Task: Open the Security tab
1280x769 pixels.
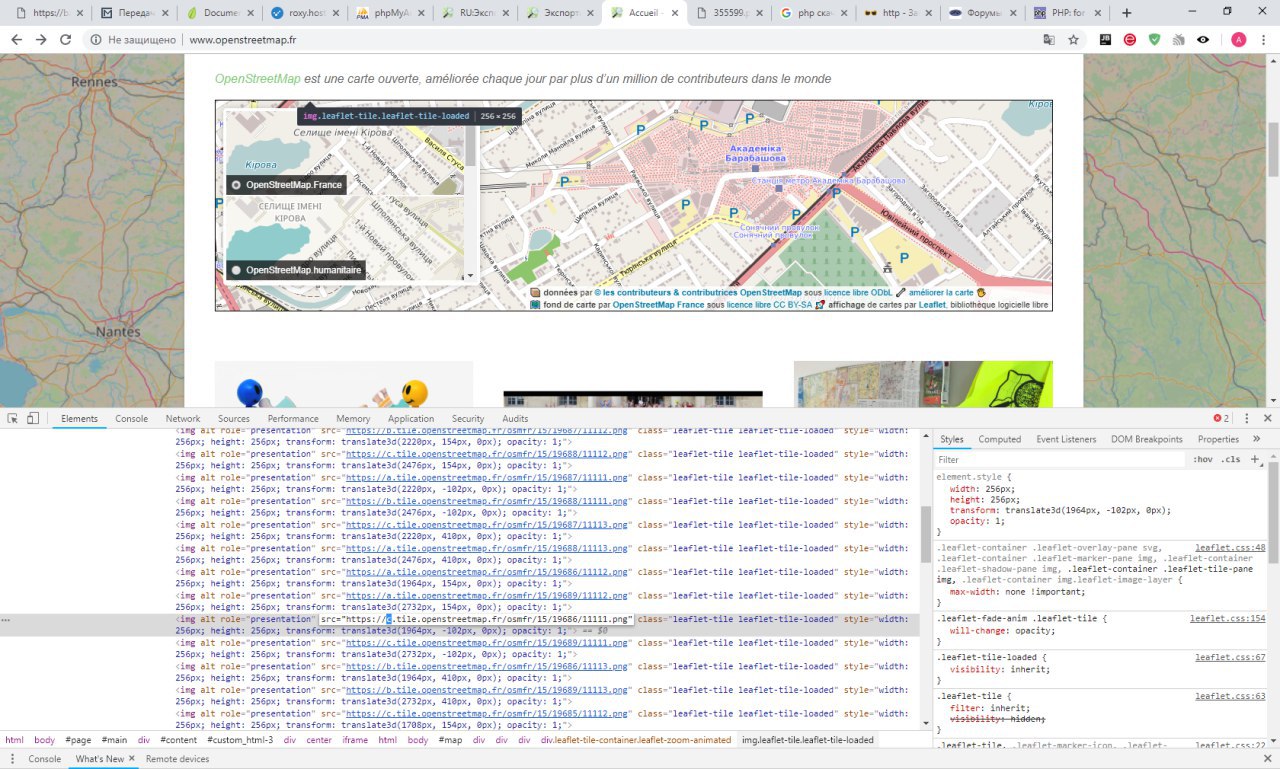Action: [468, 419]
